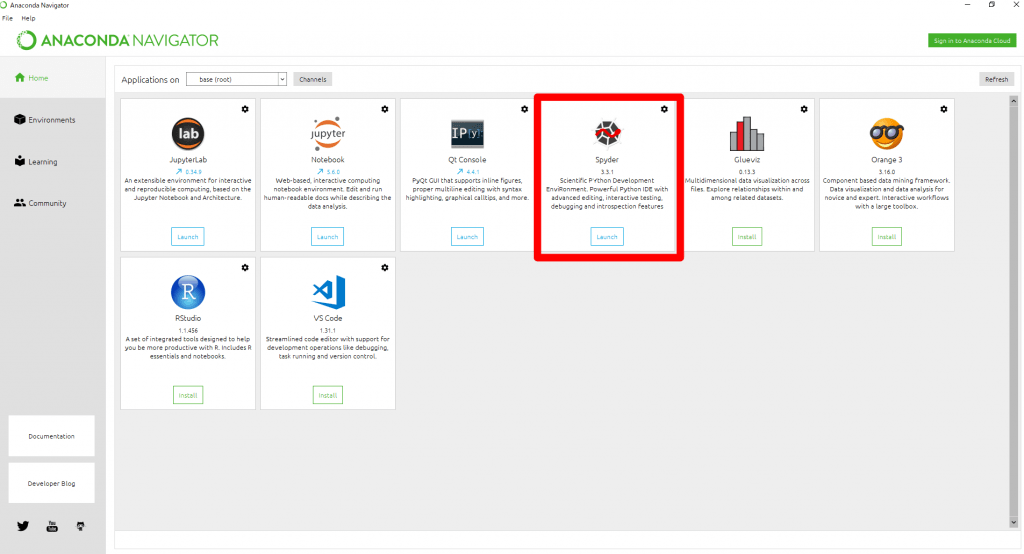
Task: Open settings gear on Qt Console card
Action: [524, 109]
